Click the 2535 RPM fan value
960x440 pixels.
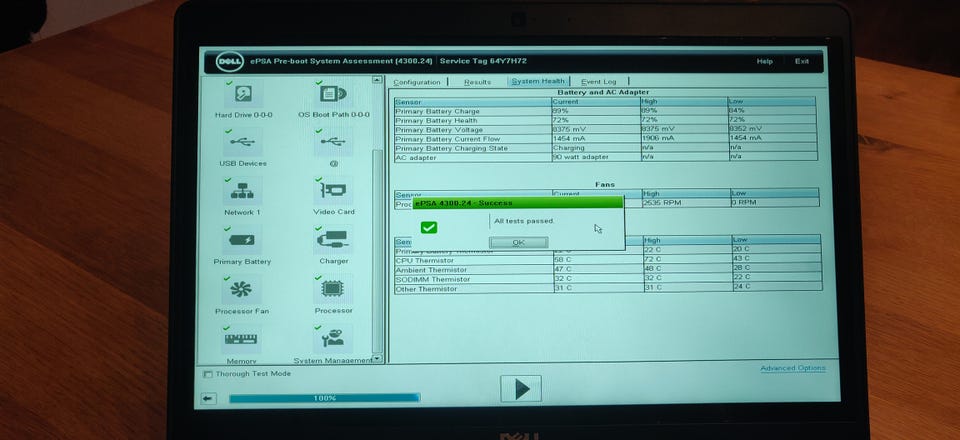(x=662, y=203)
